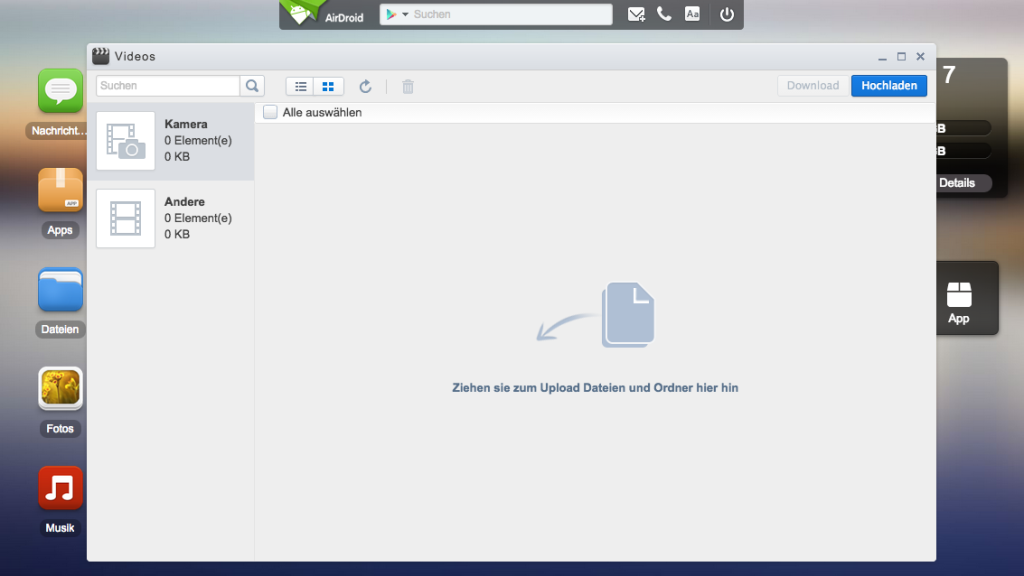1024x576 pixels.
Task: Open the Musik desktop icon
Action: [x=60, y=488]
